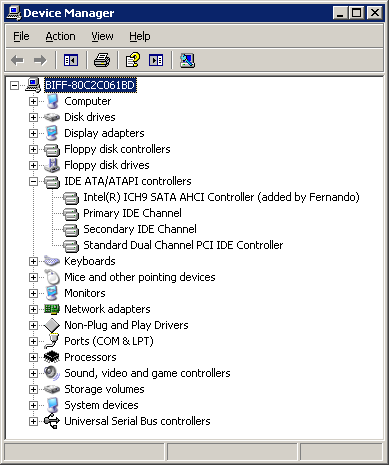Viewport: 389px width, 465px height.
Task: Open the Help menu
Action: coord(140,36)
